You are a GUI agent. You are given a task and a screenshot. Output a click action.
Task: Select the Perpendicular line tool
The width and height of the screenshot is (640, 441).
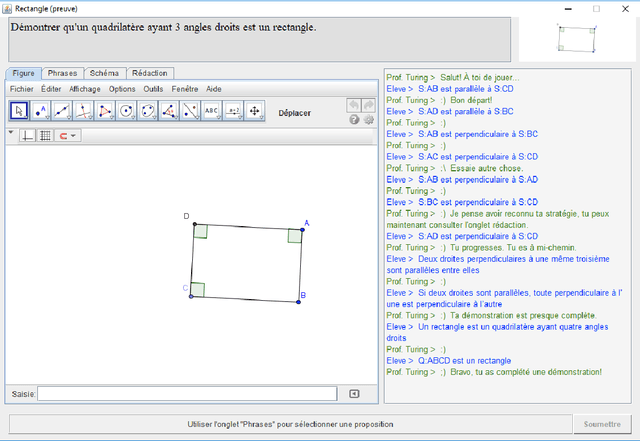83,110
